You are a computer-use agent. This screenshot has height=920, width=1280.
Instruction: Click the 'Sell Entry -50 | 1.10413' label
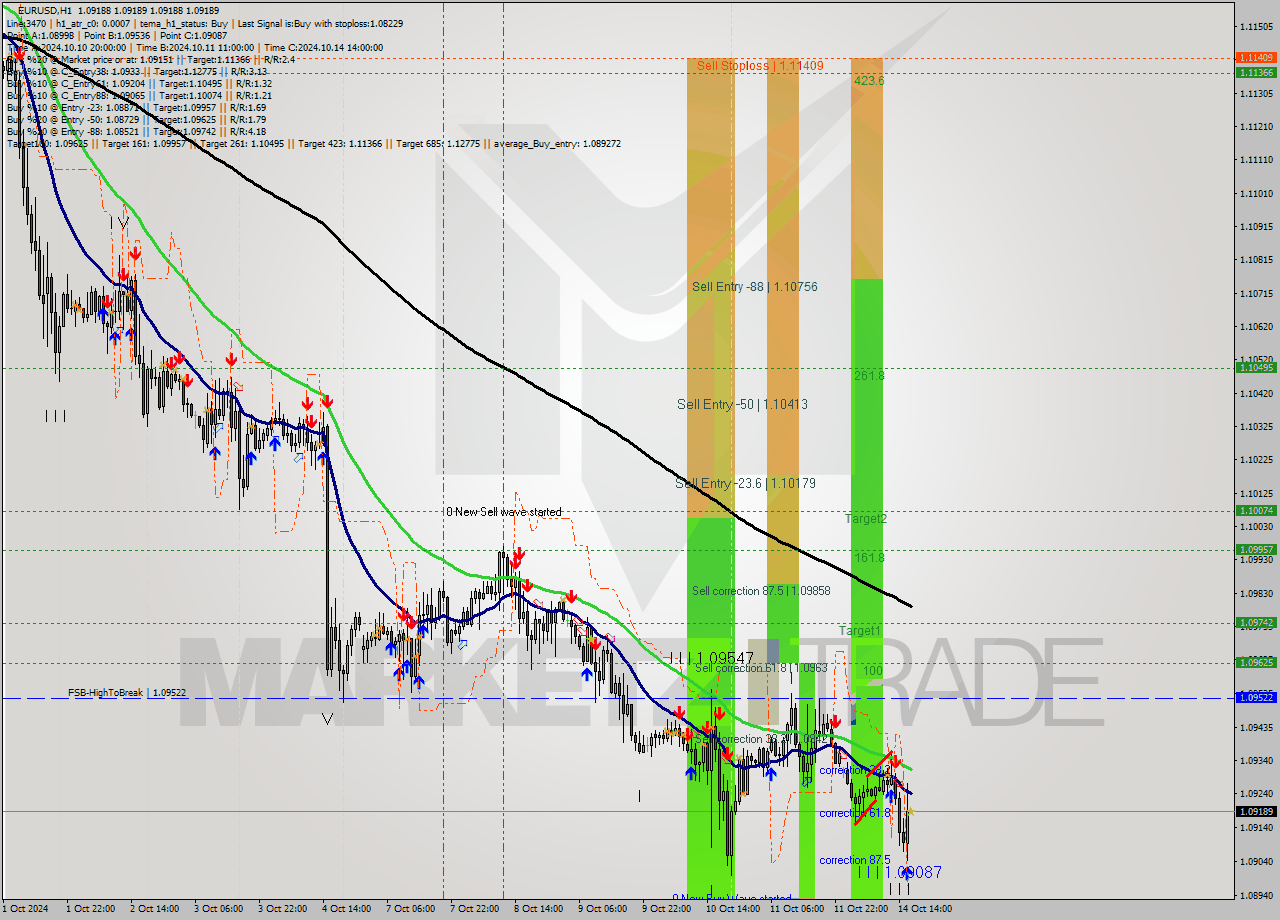pyautogui.click(x=742, y=404)
